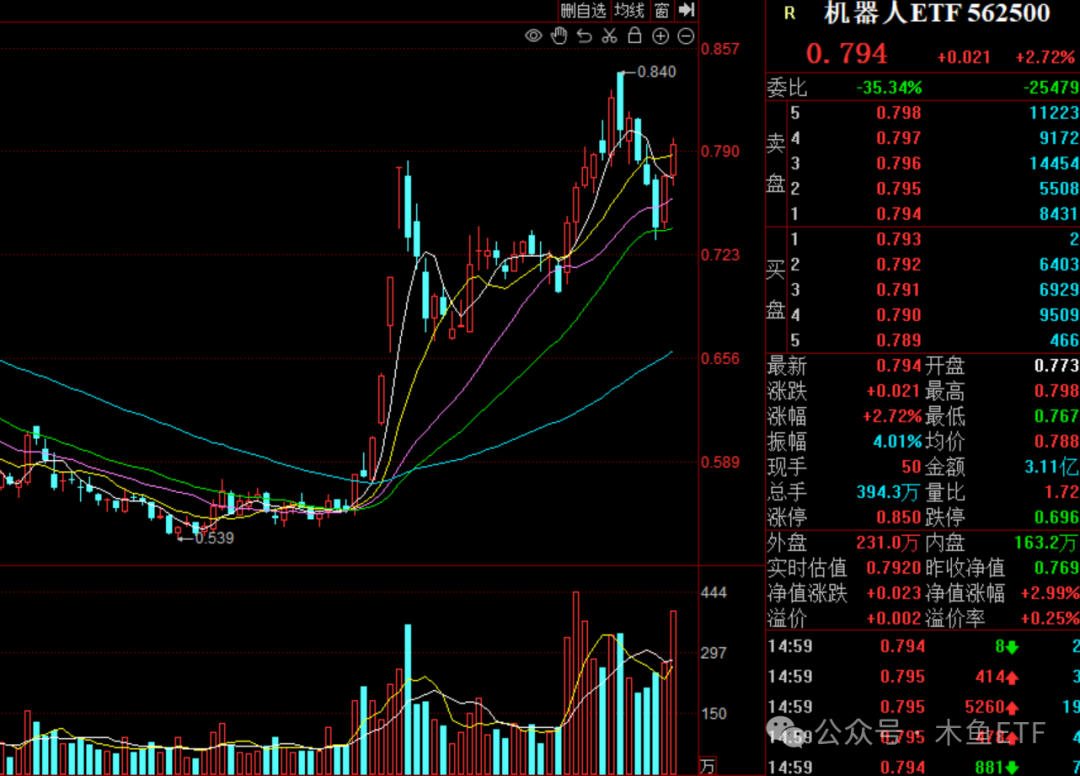Zoom in with the plus circle icon

(660, 36)
